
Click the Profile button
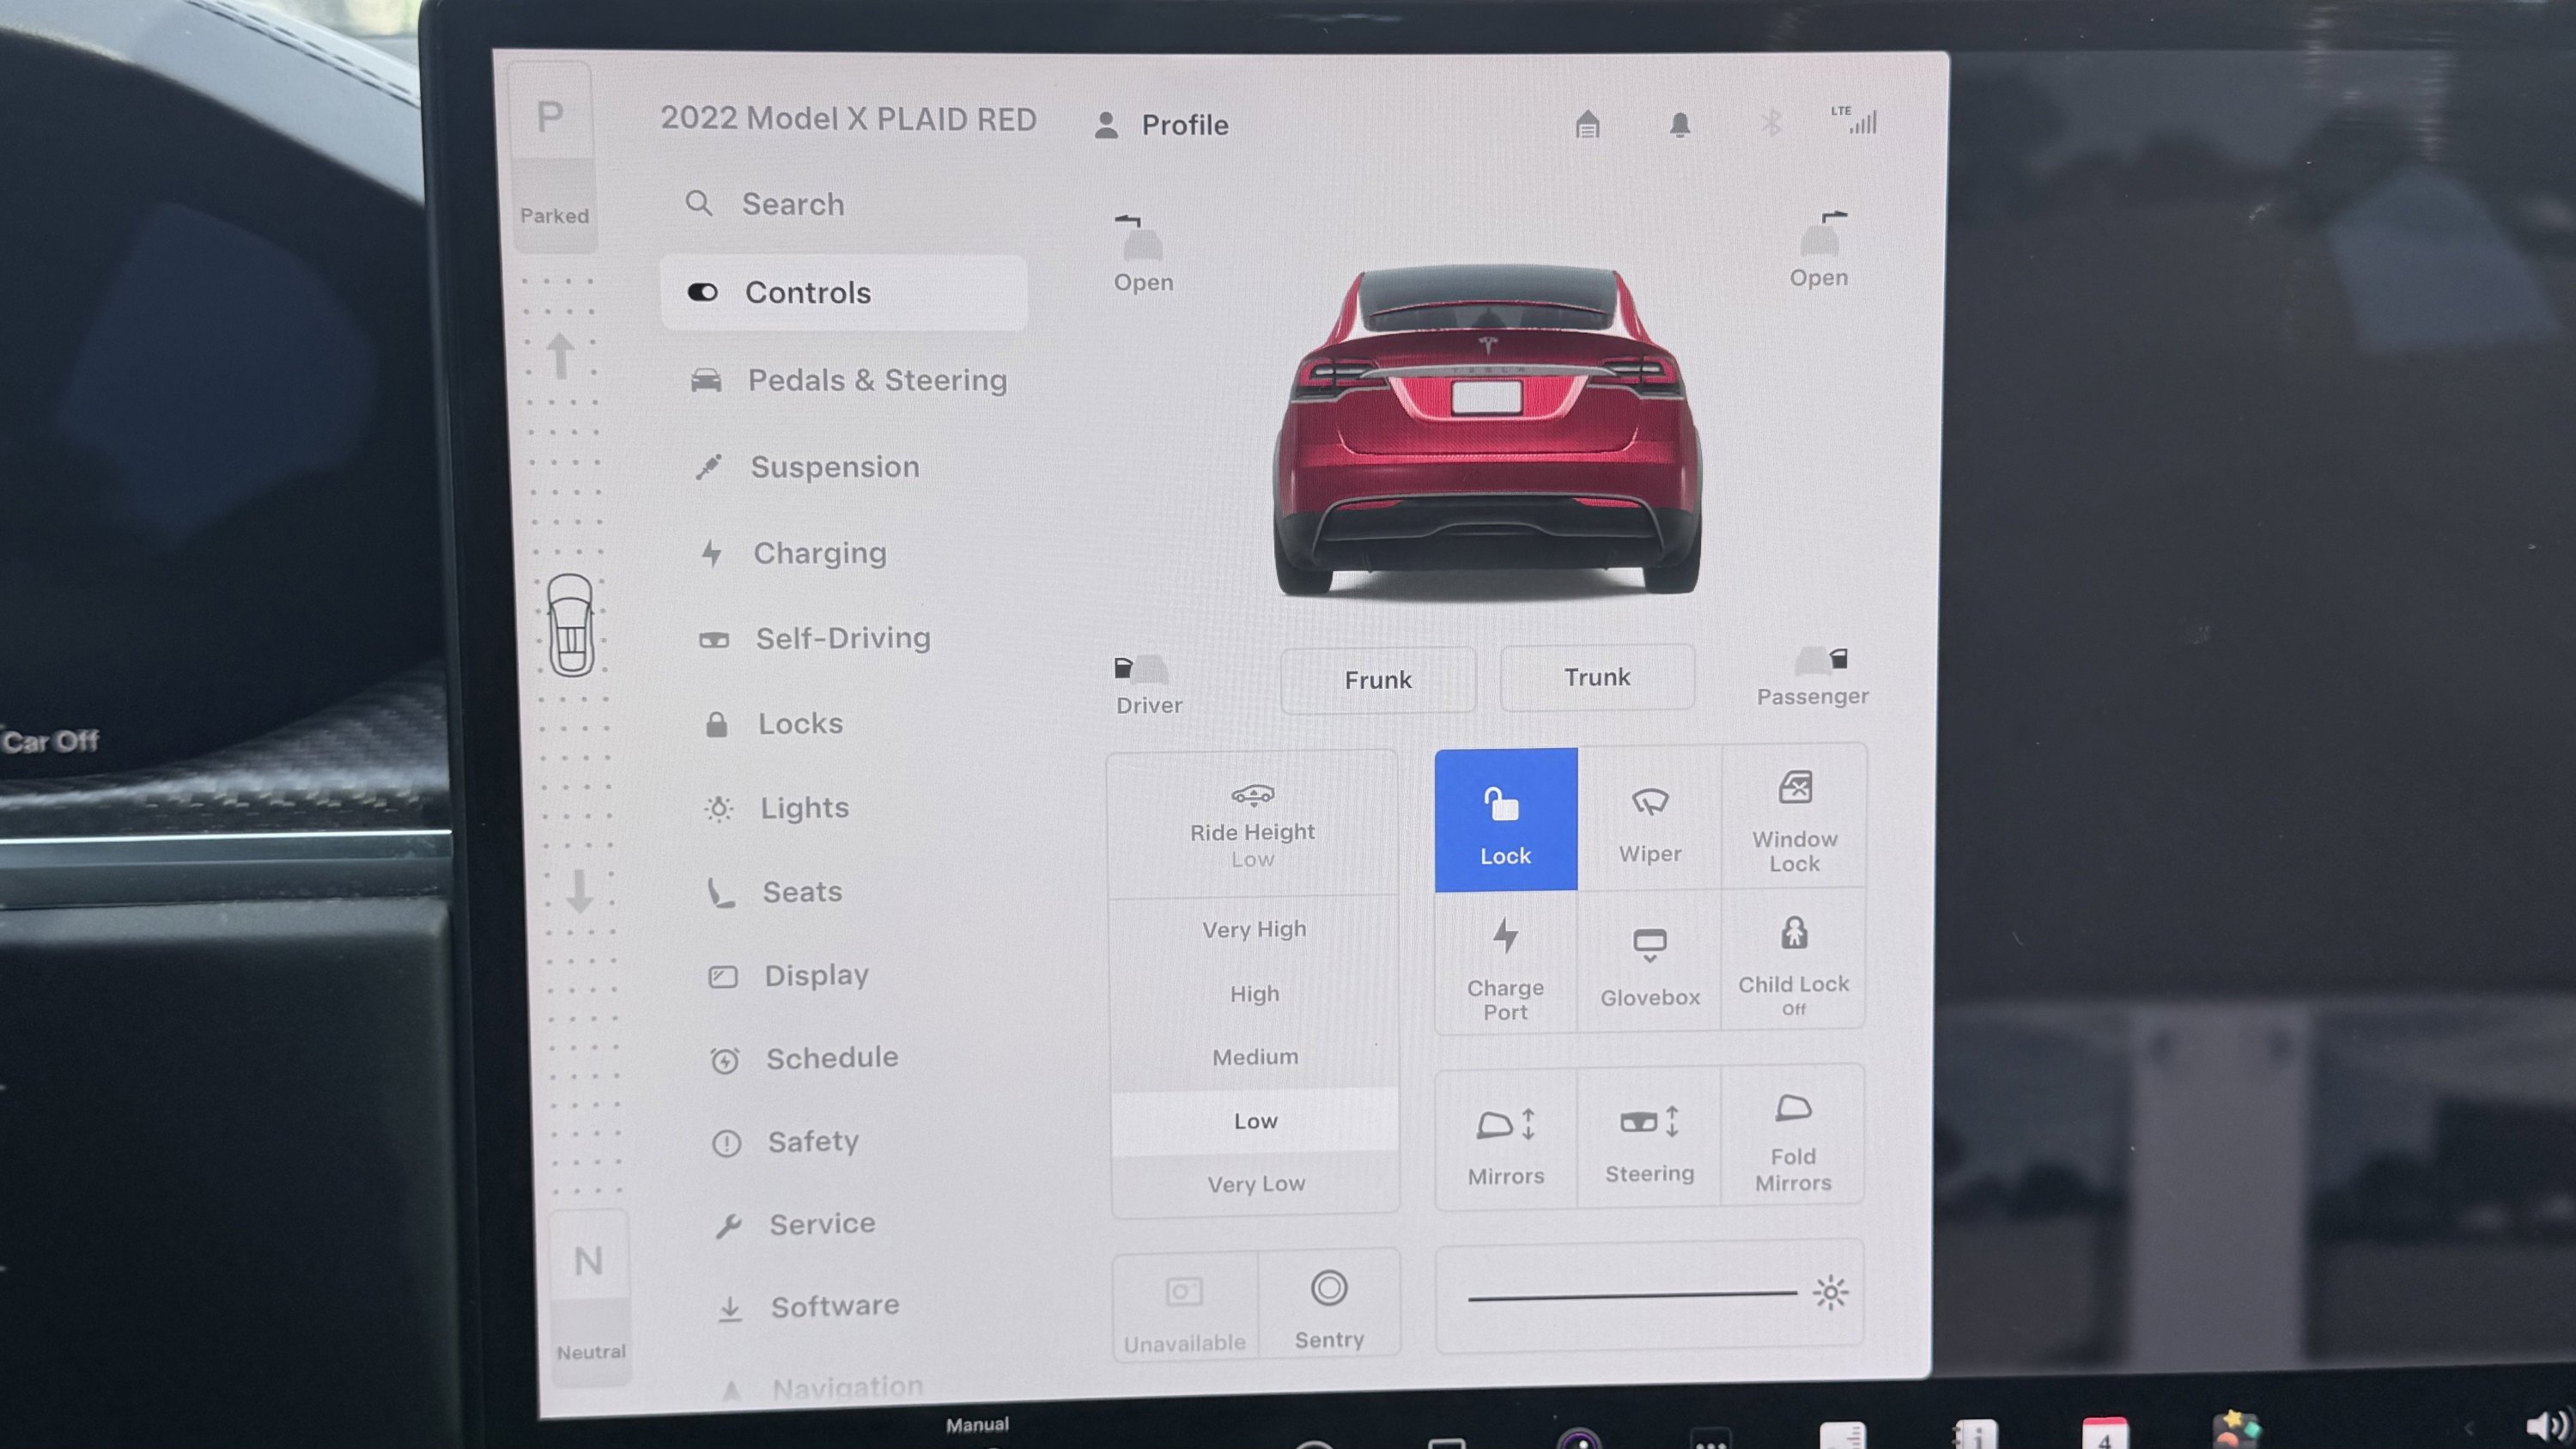pos(1161,125)
